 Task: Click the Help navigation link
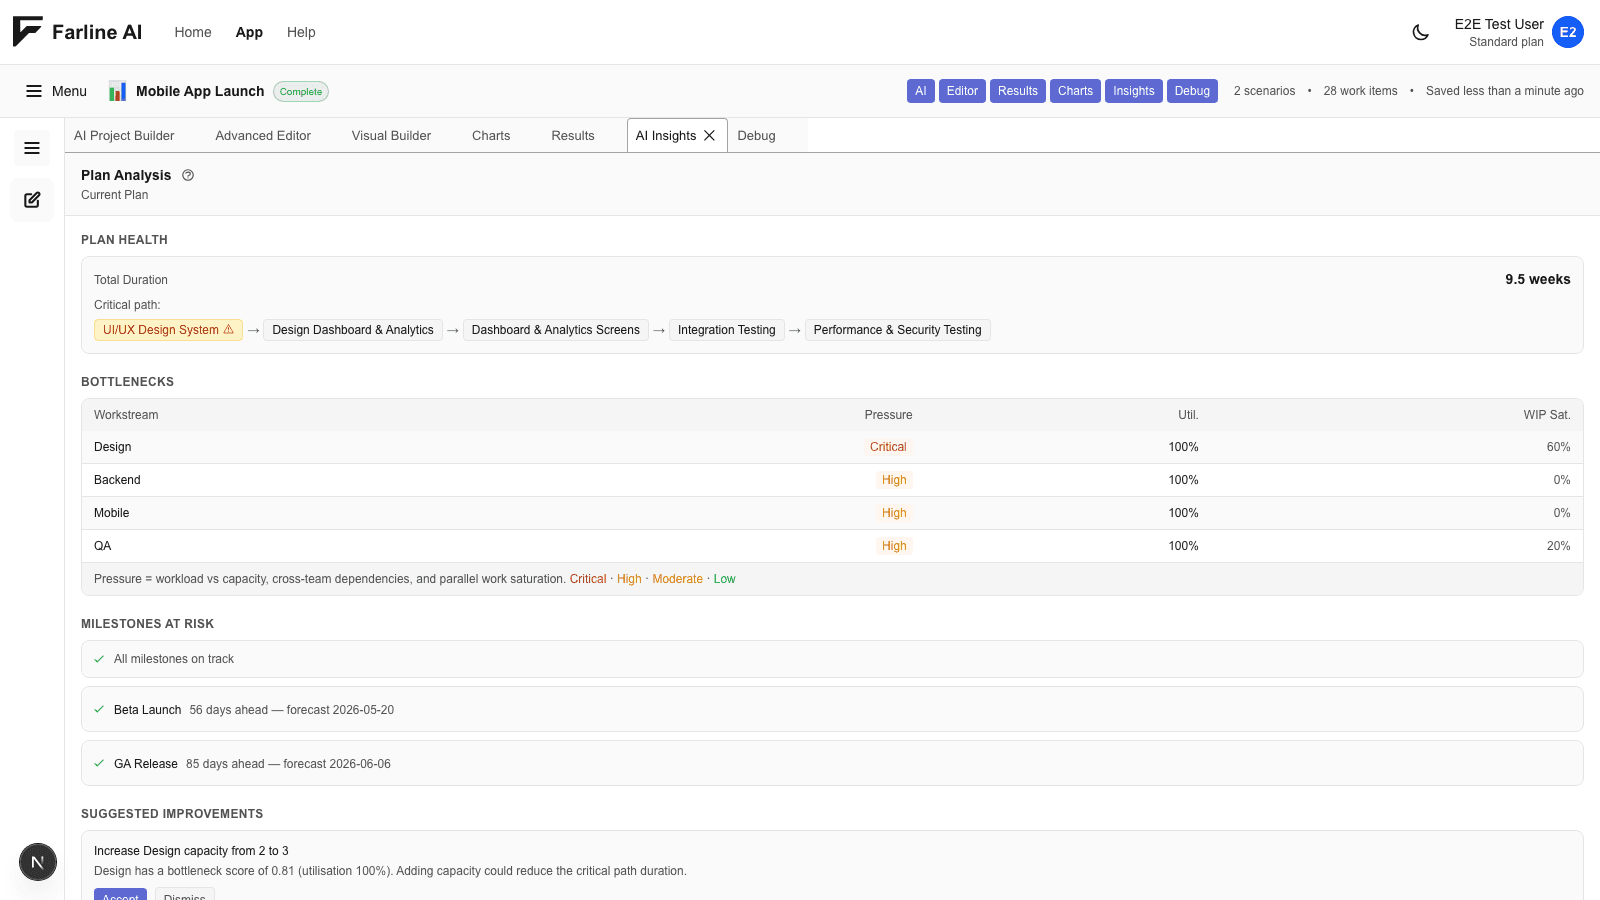[x=301, y=32]
